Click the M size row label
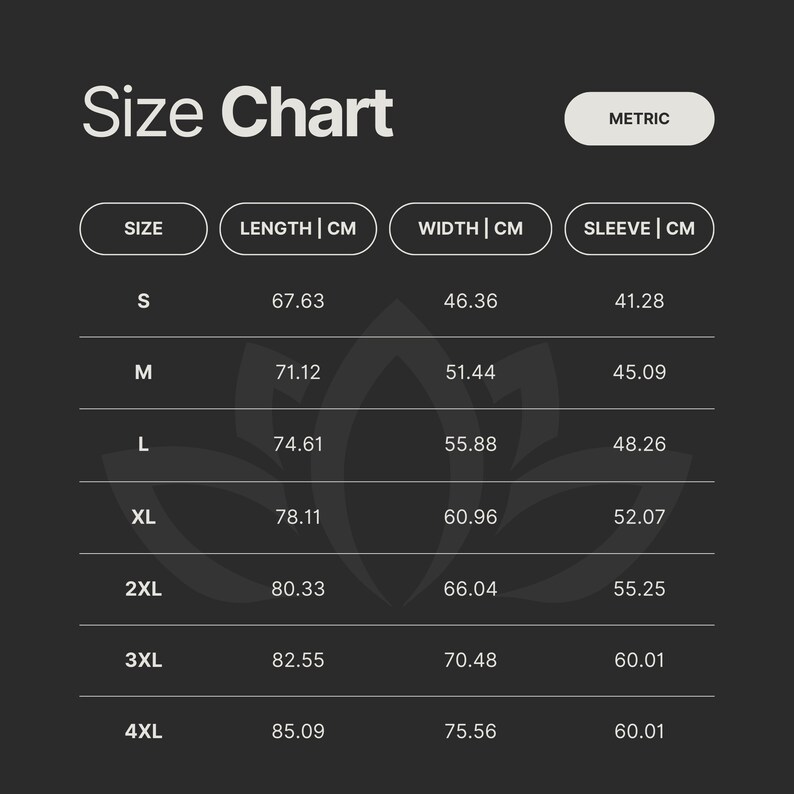The image size is (794, 794). pyautogui.click(x=143, y=372)
